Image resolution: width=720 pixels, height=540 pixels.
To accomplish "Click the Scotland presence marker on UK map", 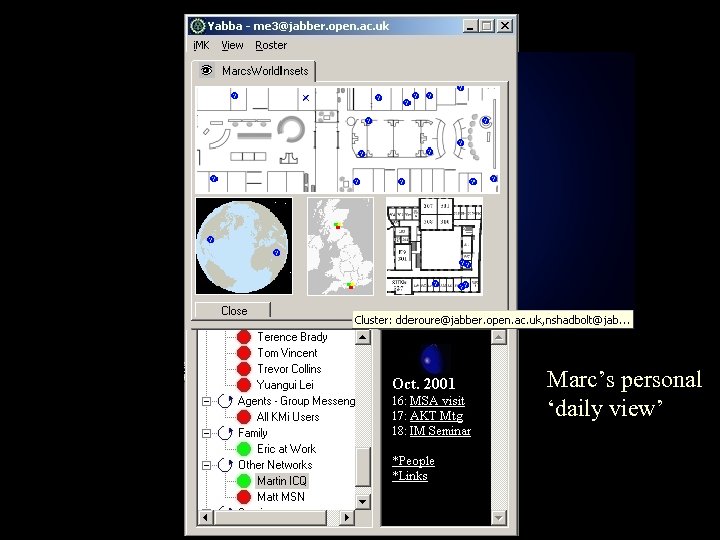I will tap(338, 225).
